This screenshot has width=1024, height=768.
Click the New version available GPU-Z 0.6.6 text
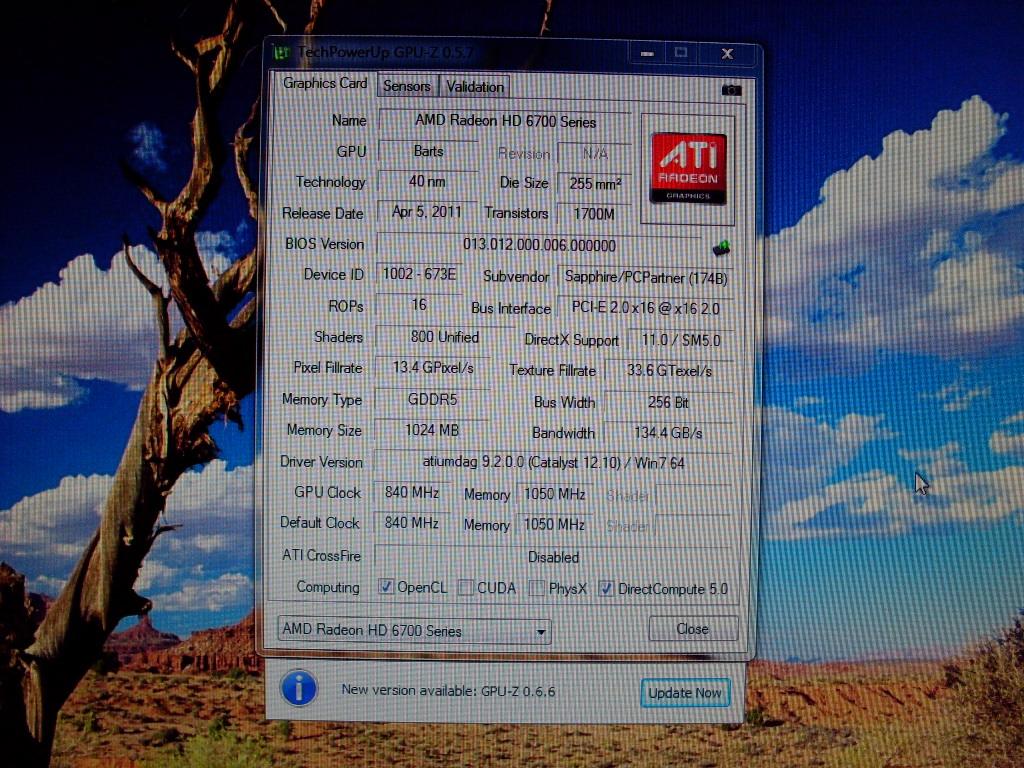(448, 690)
